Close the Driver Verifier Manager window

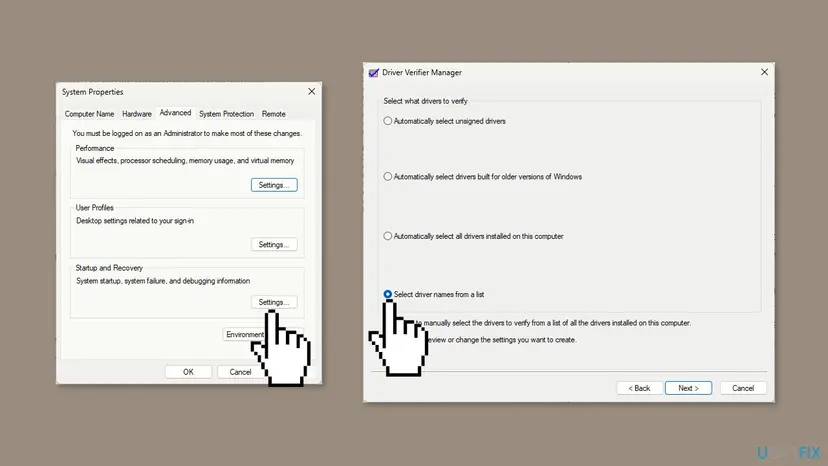(764, 72)
